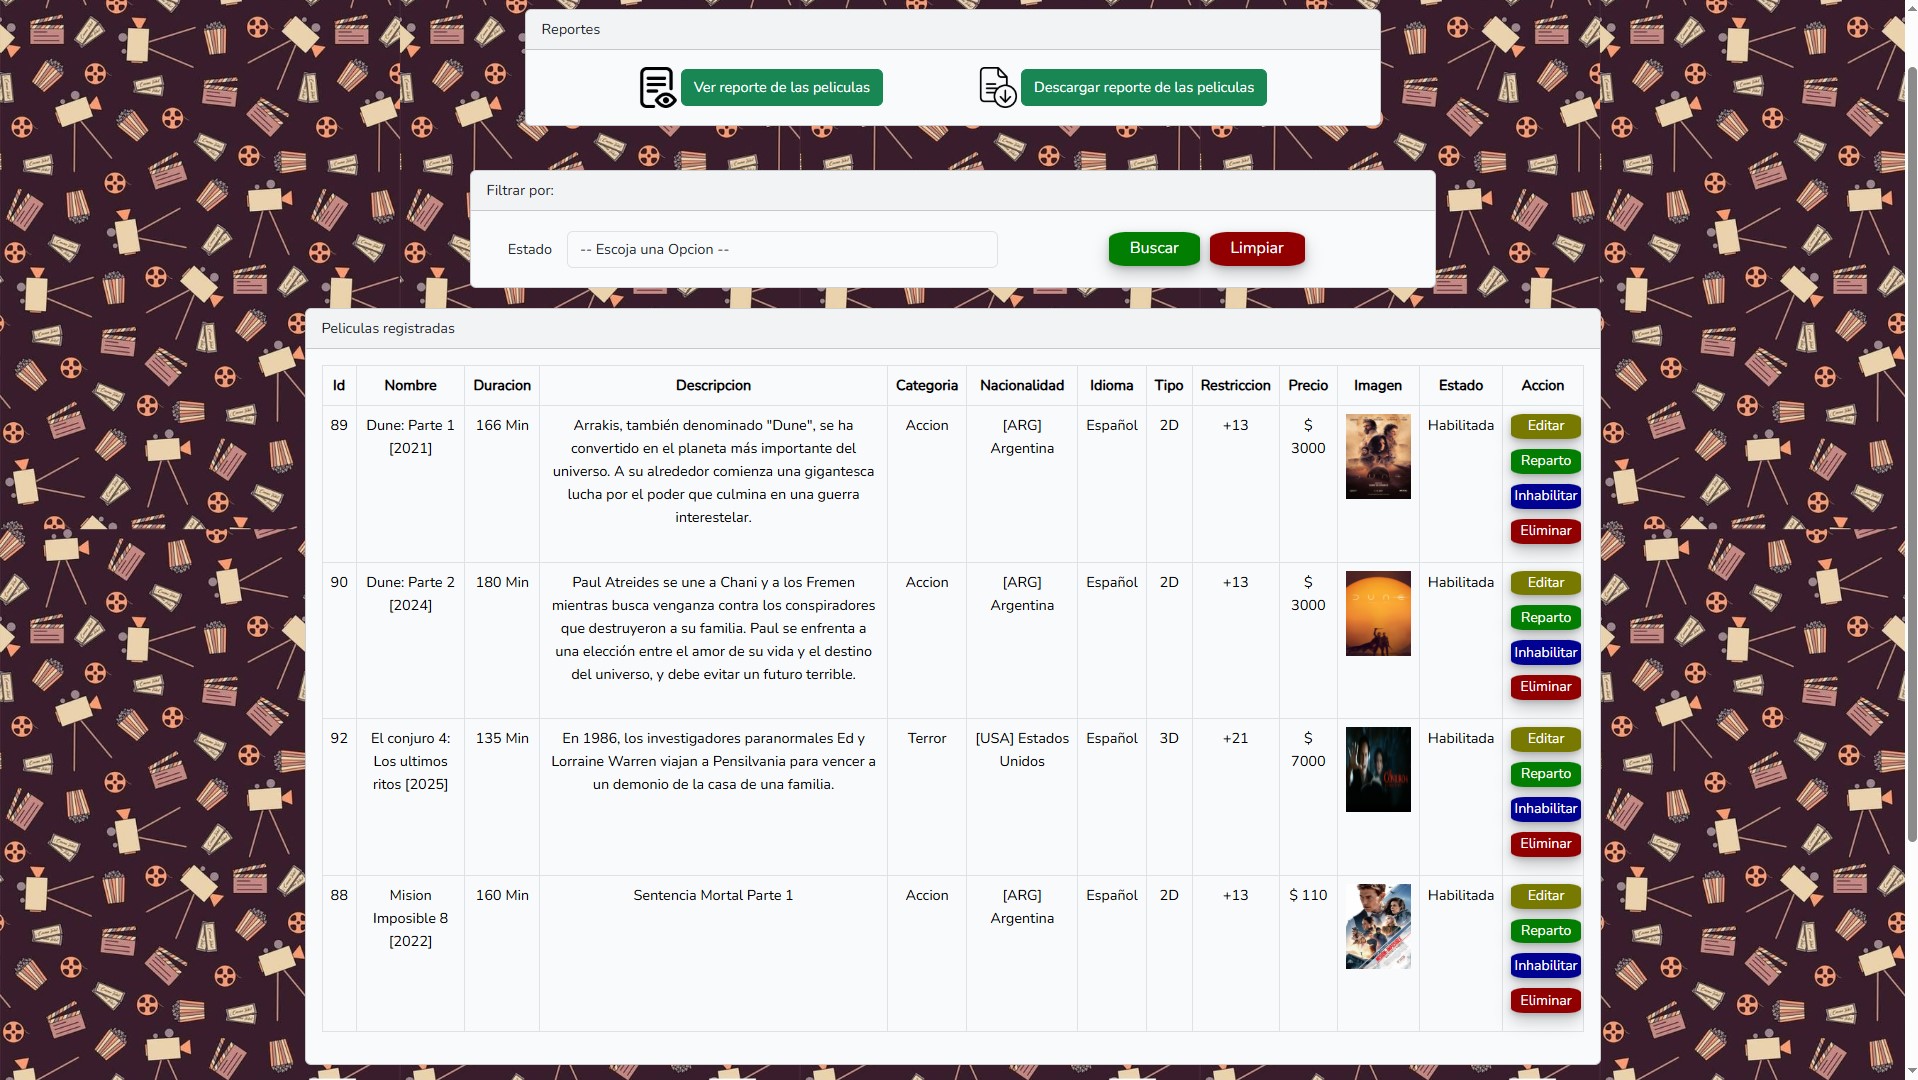Click the view report document icon
This screenshot has height=1080, width=1918.
(657, 88)
